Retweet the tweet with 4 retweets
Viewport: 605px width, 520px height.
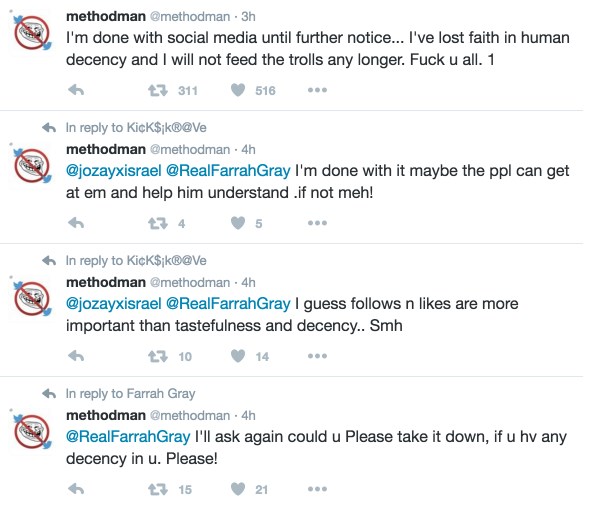tap(158, 223)
